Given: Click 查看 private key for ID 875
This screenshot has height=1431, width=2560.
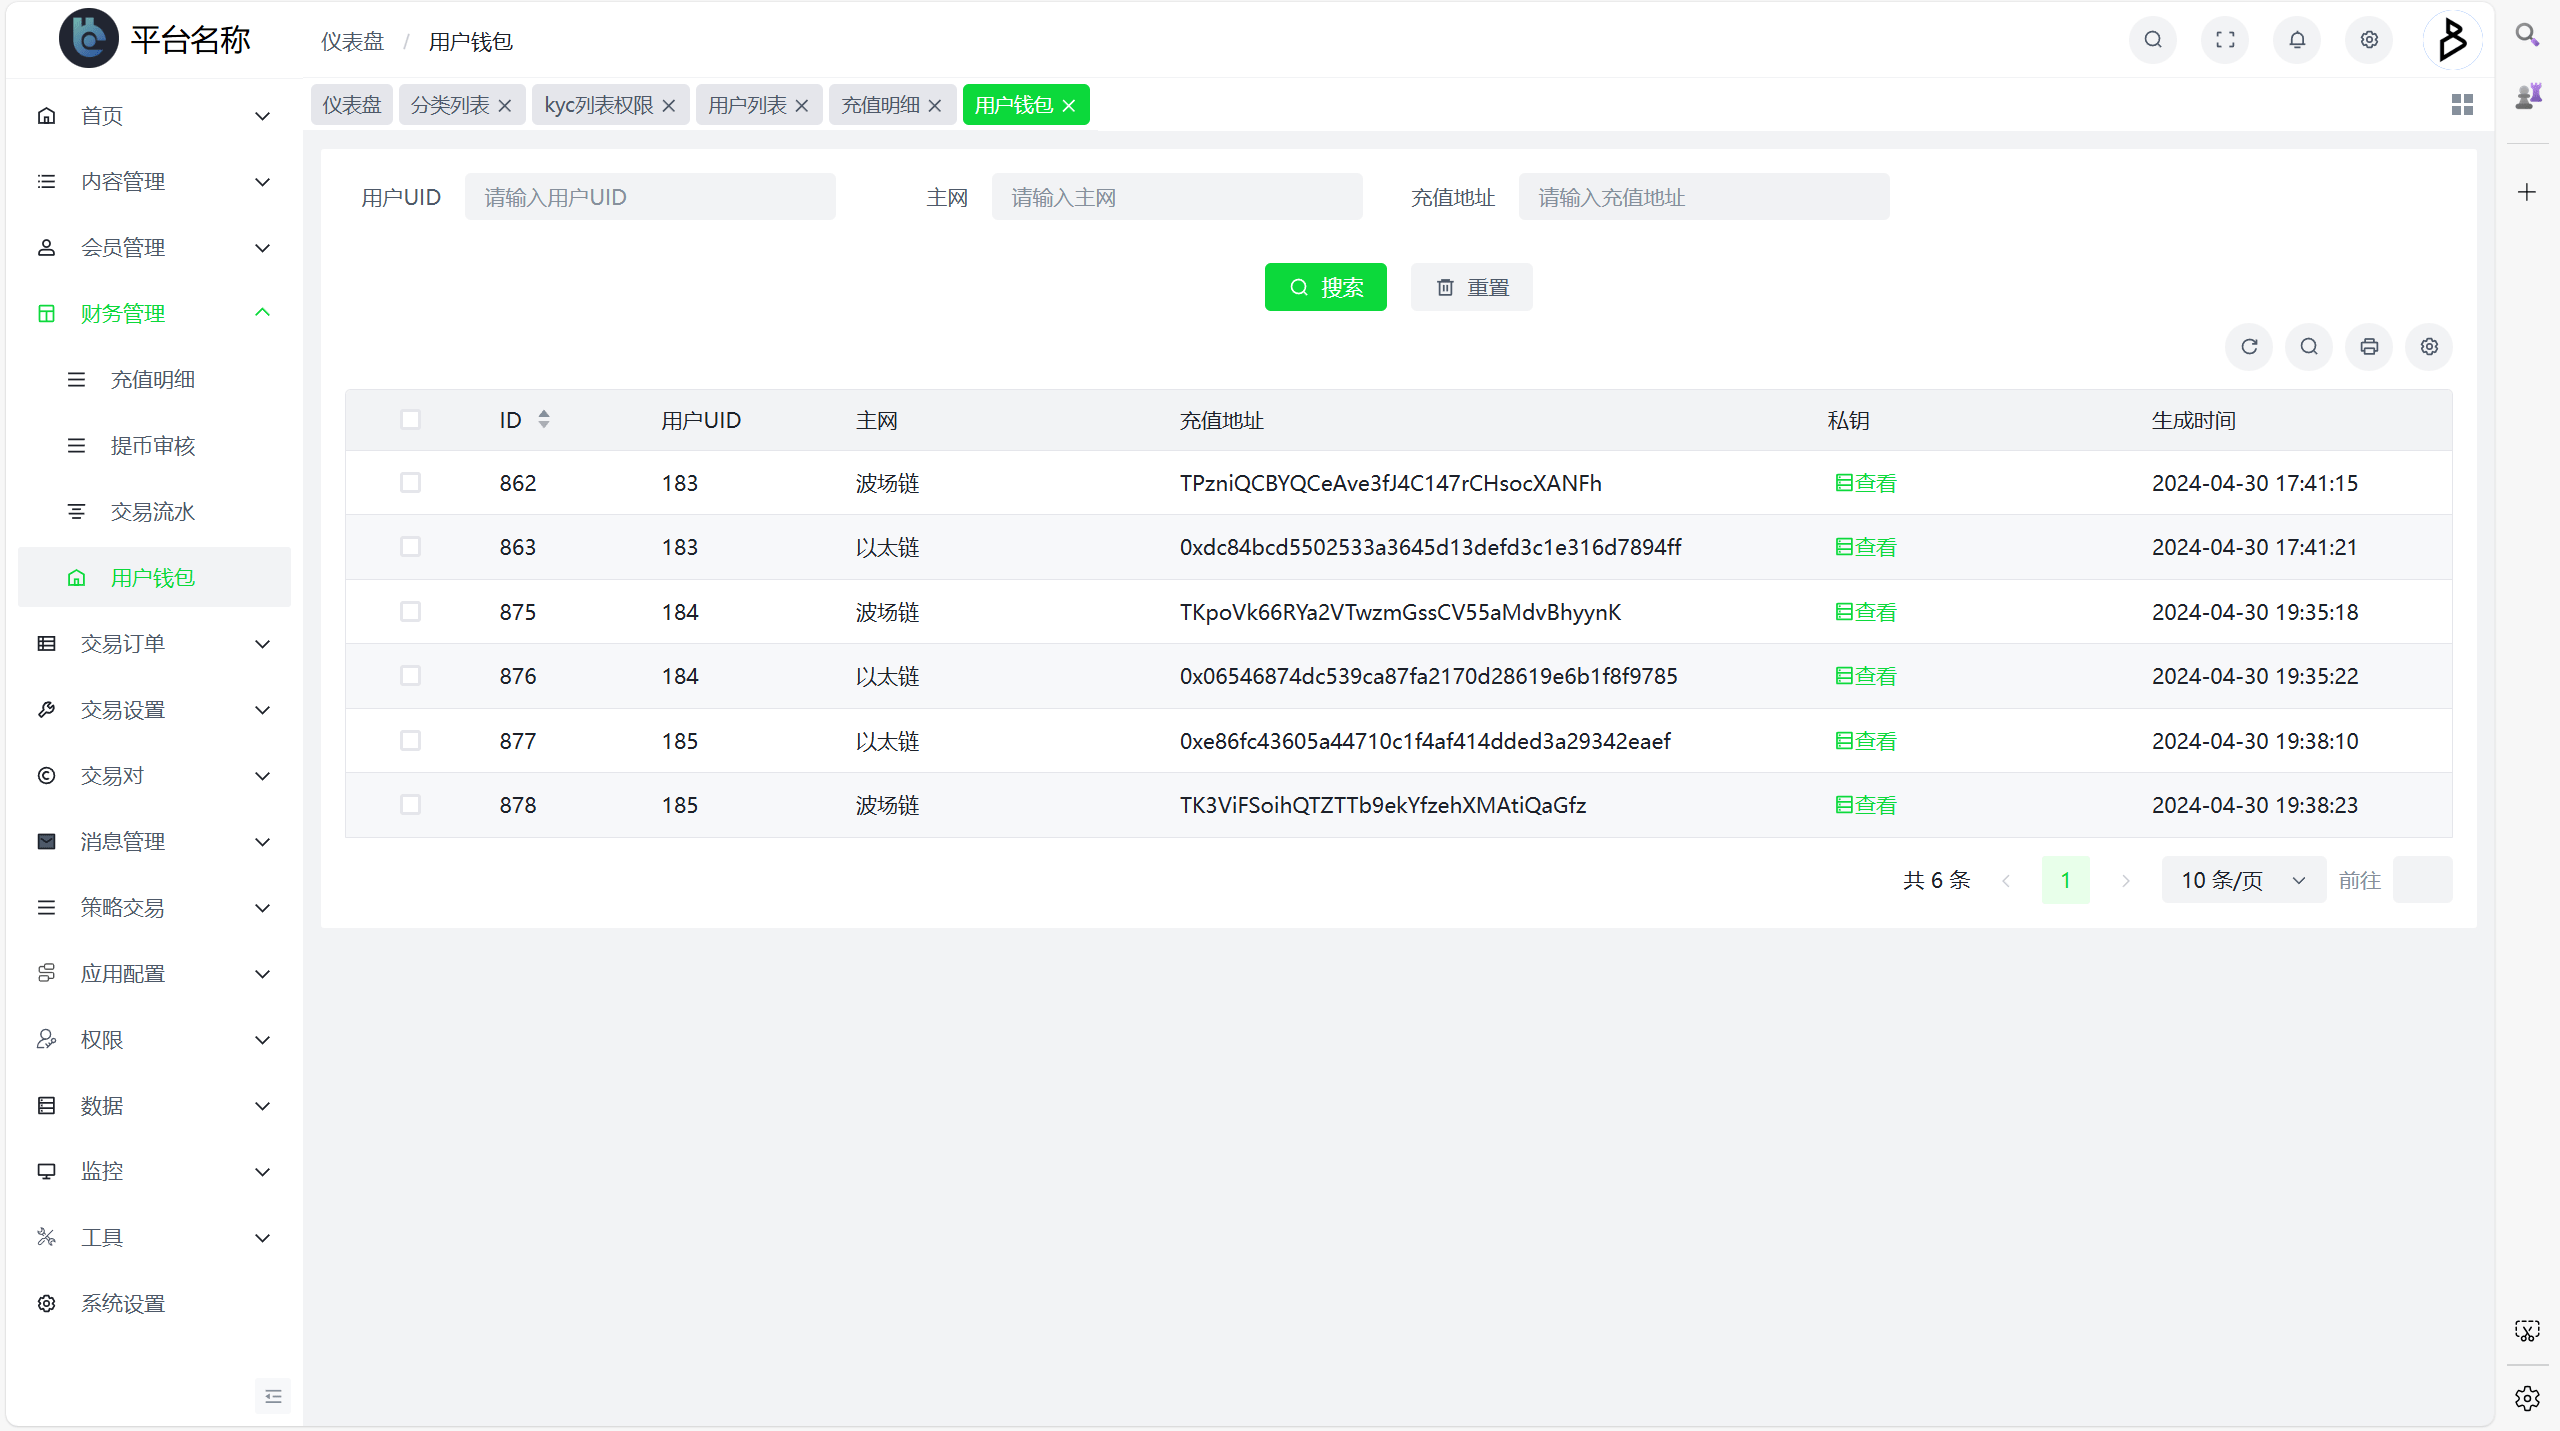Looking at the screenshot, I should click(x=1866, y=612).
